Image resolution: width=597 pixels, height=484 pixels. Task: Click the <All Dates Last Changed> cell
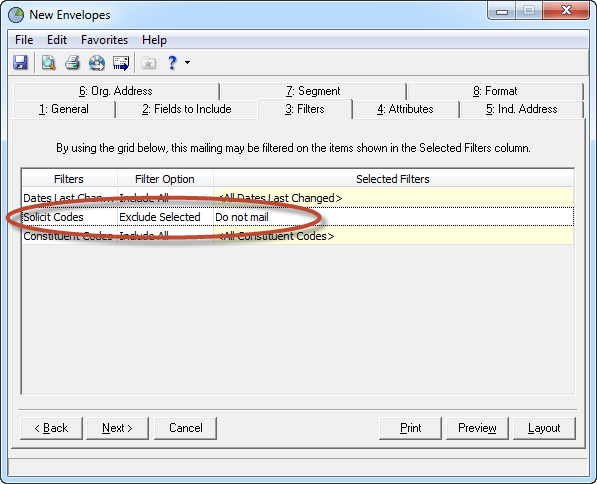click(393, 198)
